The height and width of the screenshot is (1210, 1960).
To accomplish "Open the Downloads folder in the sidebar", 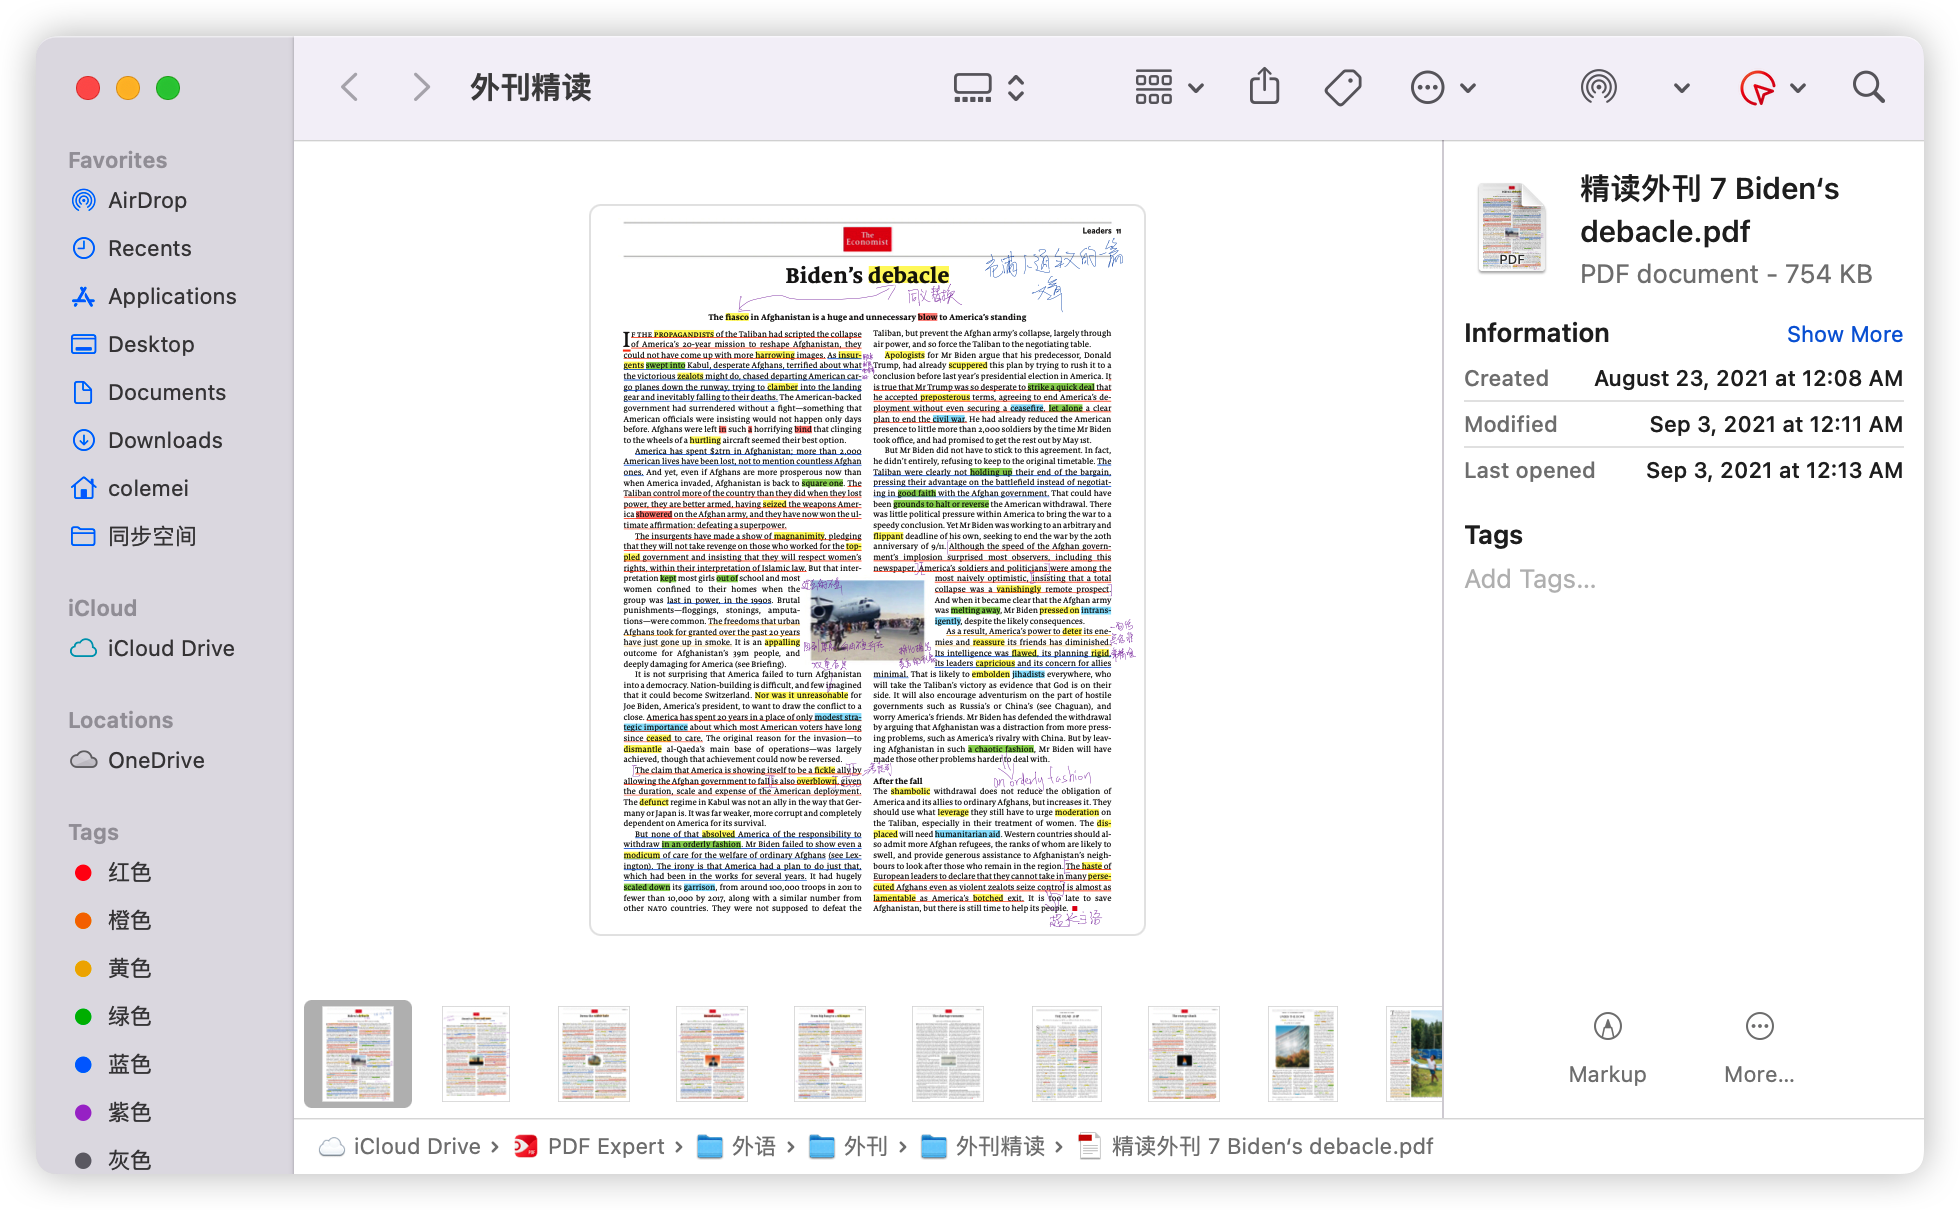I will 165,440.
